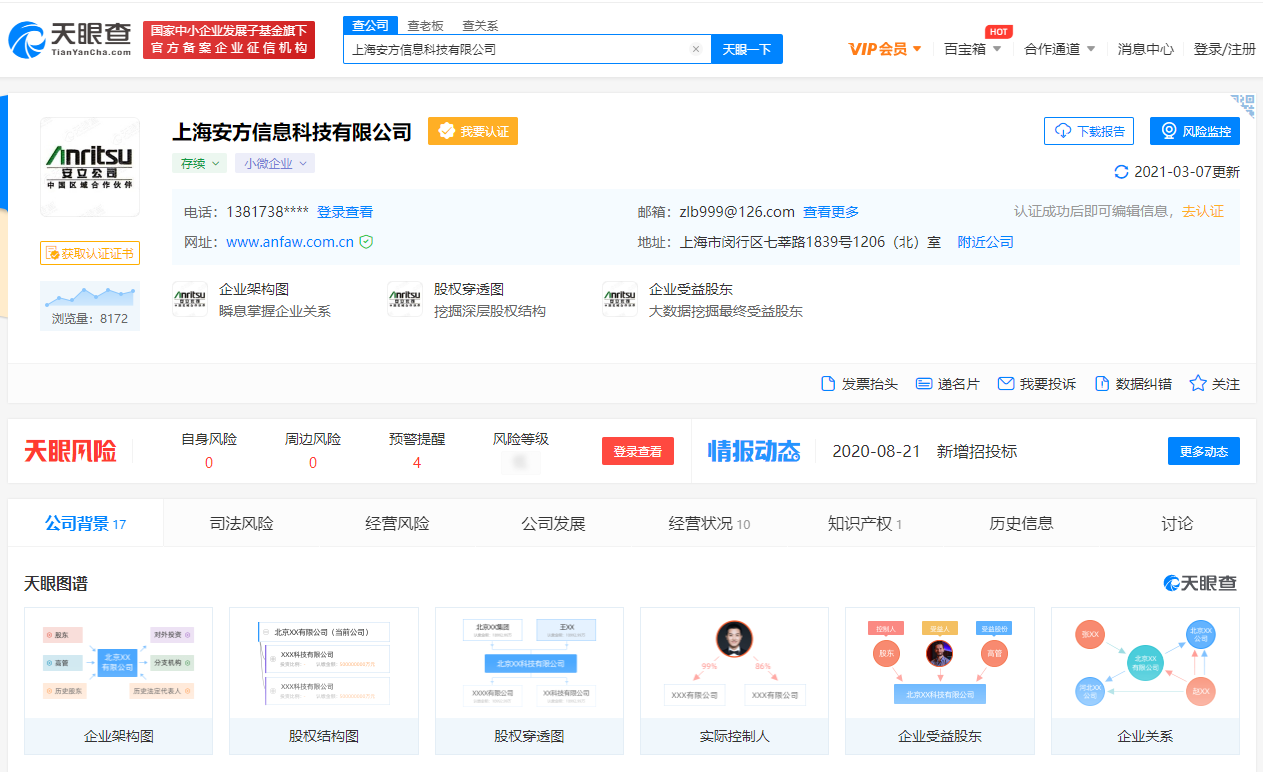The image size is (1263, 772).
Task: Click the 情报动态 heading logo
Action: tap(754, 451)
